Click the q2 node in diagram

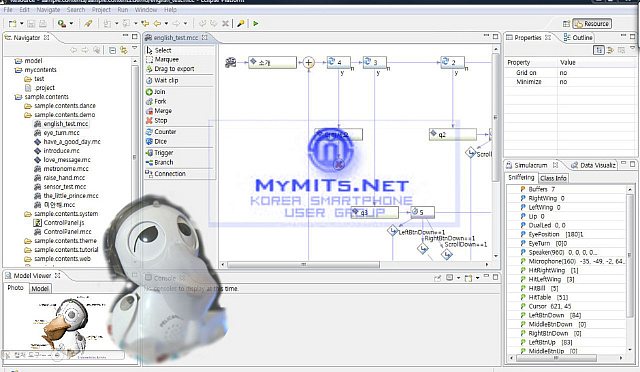[x=452, y=134]
